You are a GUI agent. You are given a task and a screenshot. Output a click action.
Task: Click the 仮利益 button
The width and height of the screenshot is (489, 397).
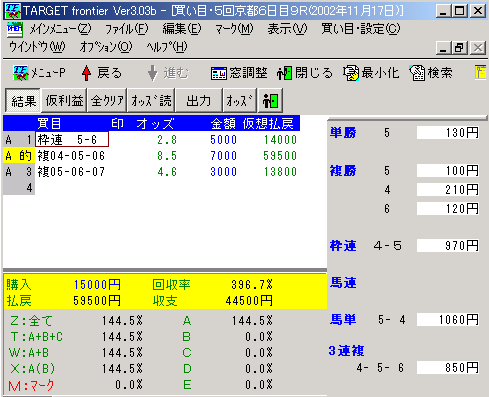point(64,100)
